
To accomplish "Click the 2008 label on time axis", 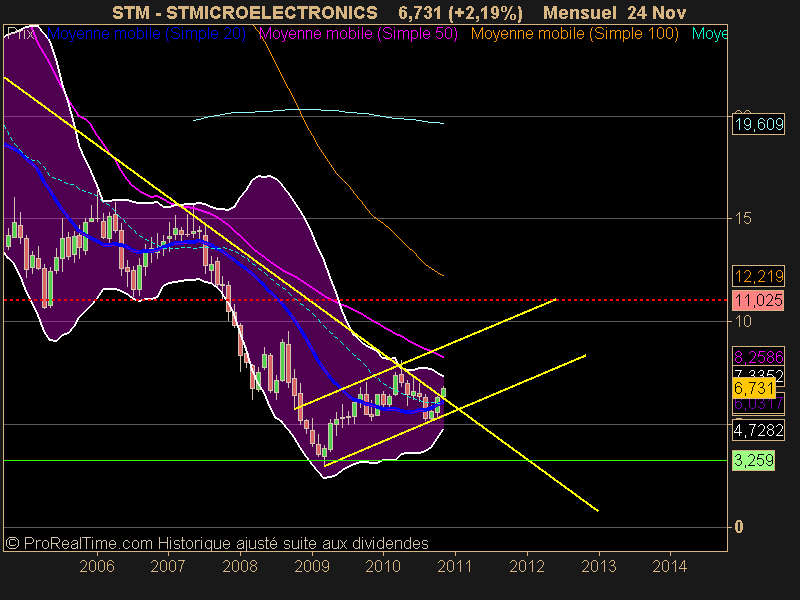I will pyautogui.click(x=240, y=566).
